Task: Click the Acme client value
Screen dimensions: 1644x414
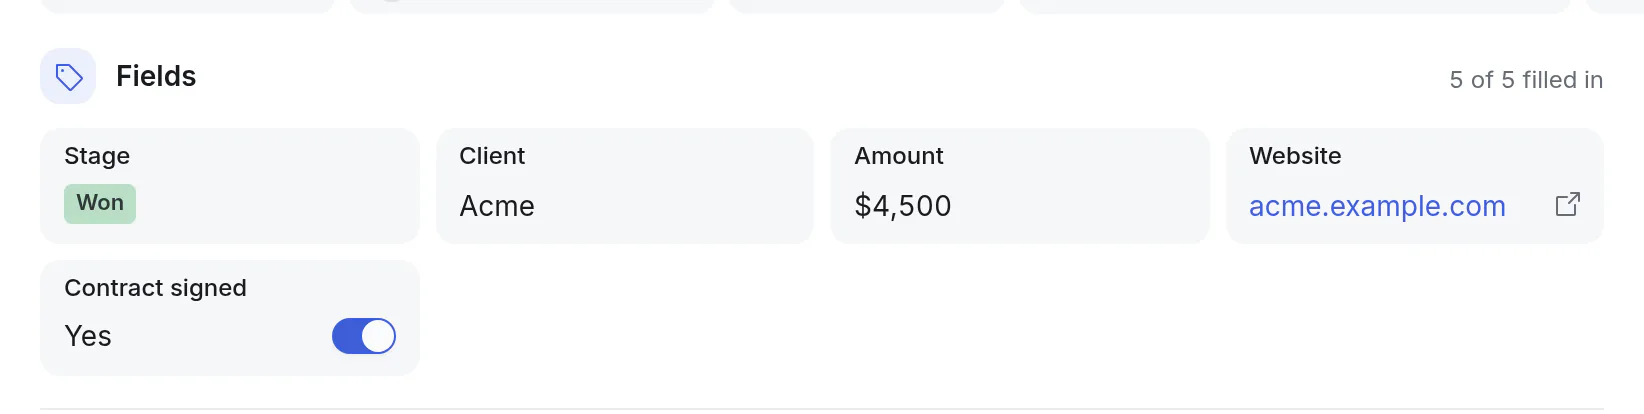Action: coord(497,206)
